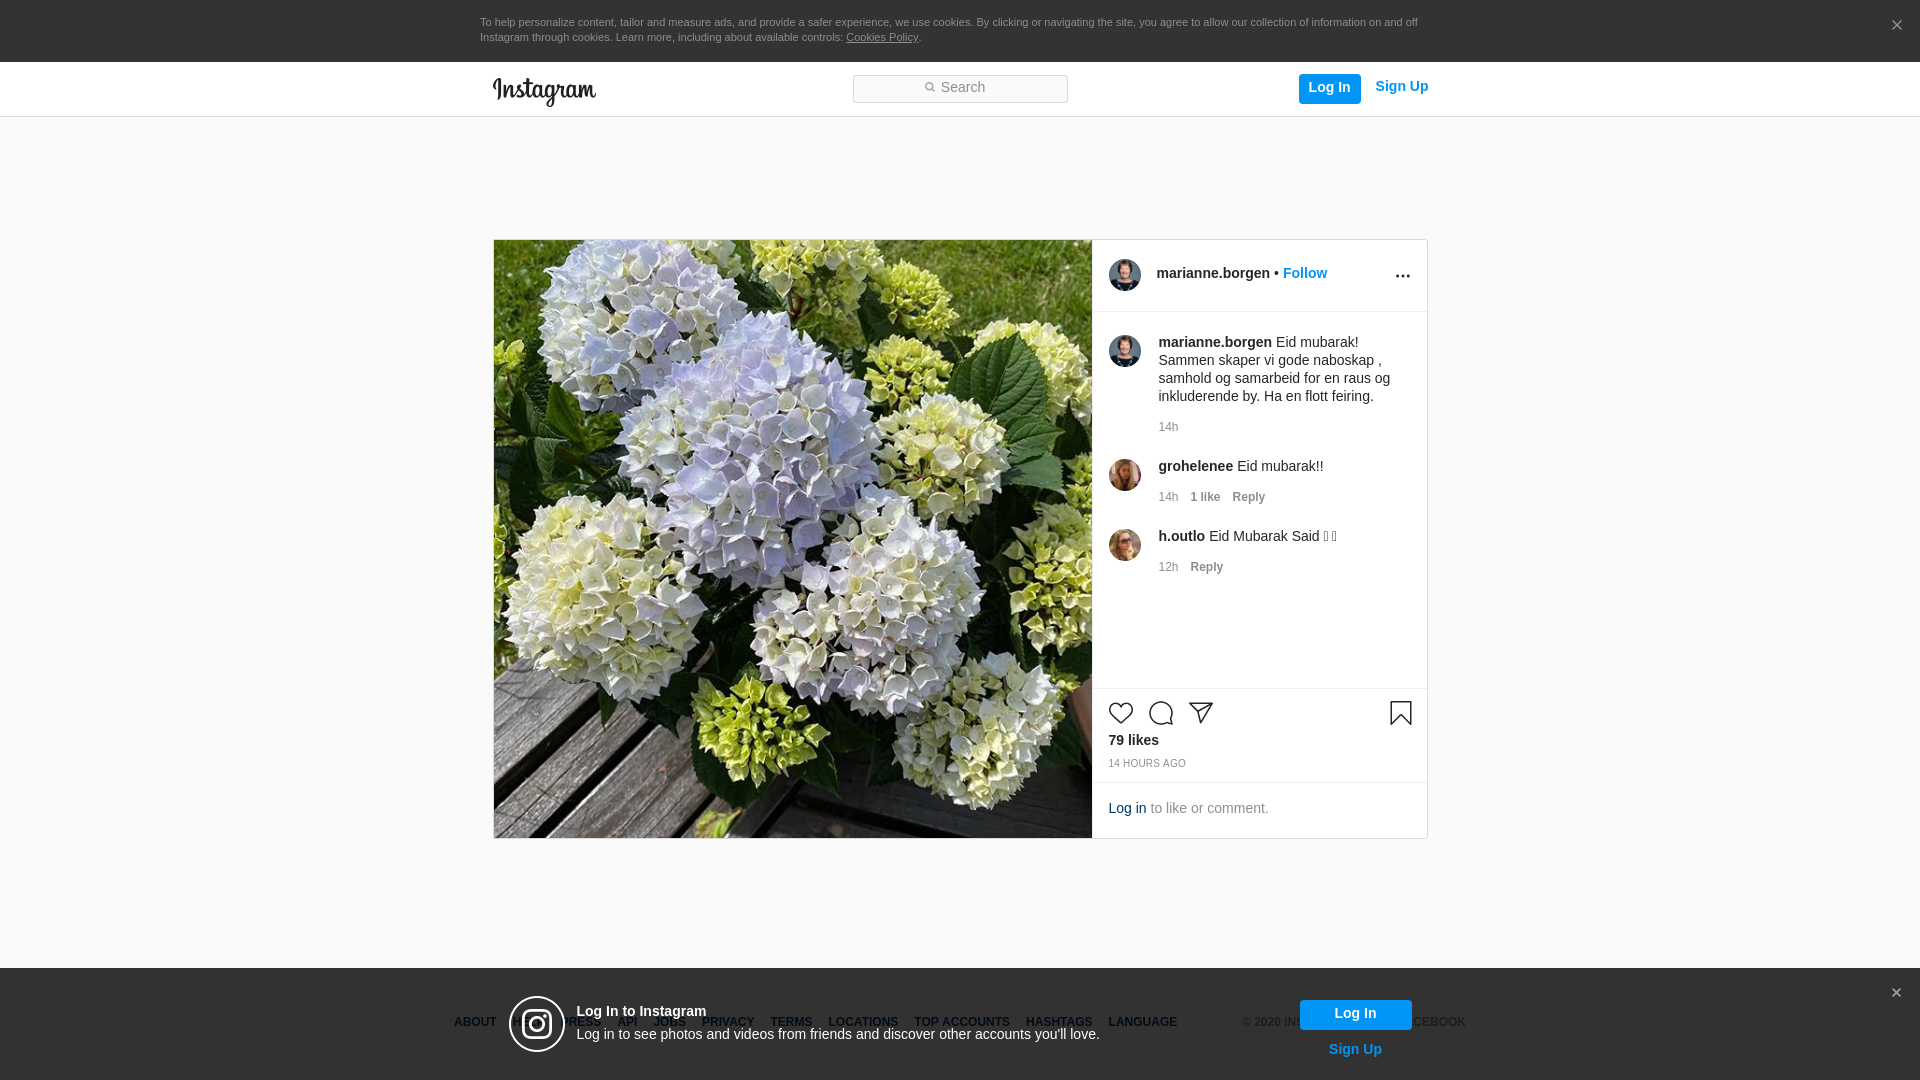1920x1080 pixels.
Task: Open h.outlo profile picture
Action: 1125,545
